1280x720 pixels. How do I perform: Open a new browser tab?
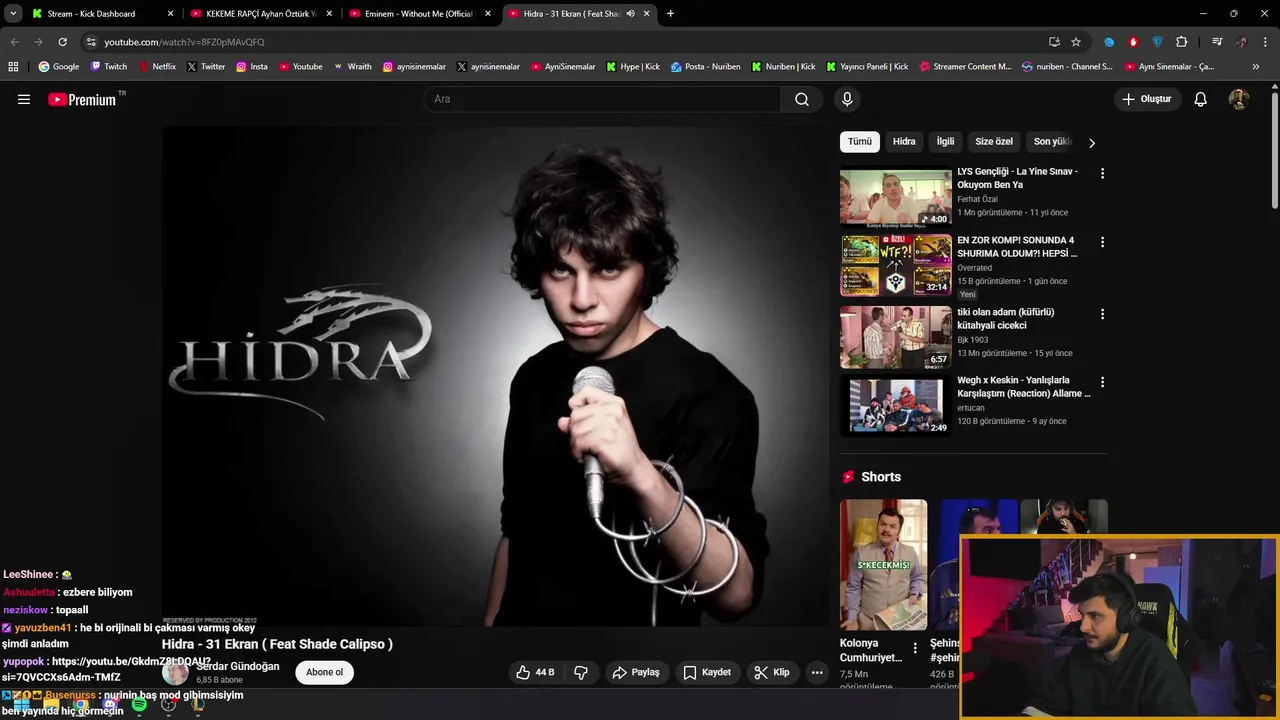[x=670, y=14]
